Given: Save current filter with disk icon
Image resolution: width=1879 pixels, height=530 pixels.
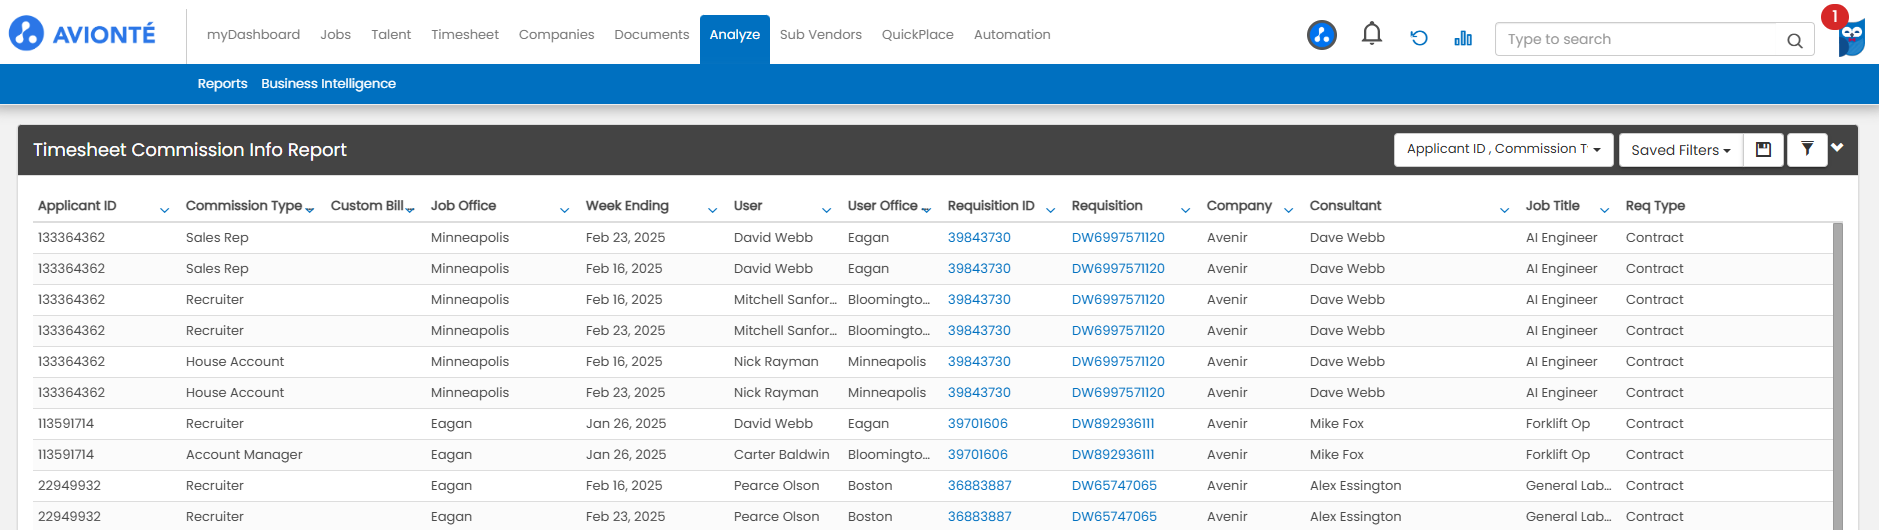Looking at the screenshot, I should (1763, 150).
